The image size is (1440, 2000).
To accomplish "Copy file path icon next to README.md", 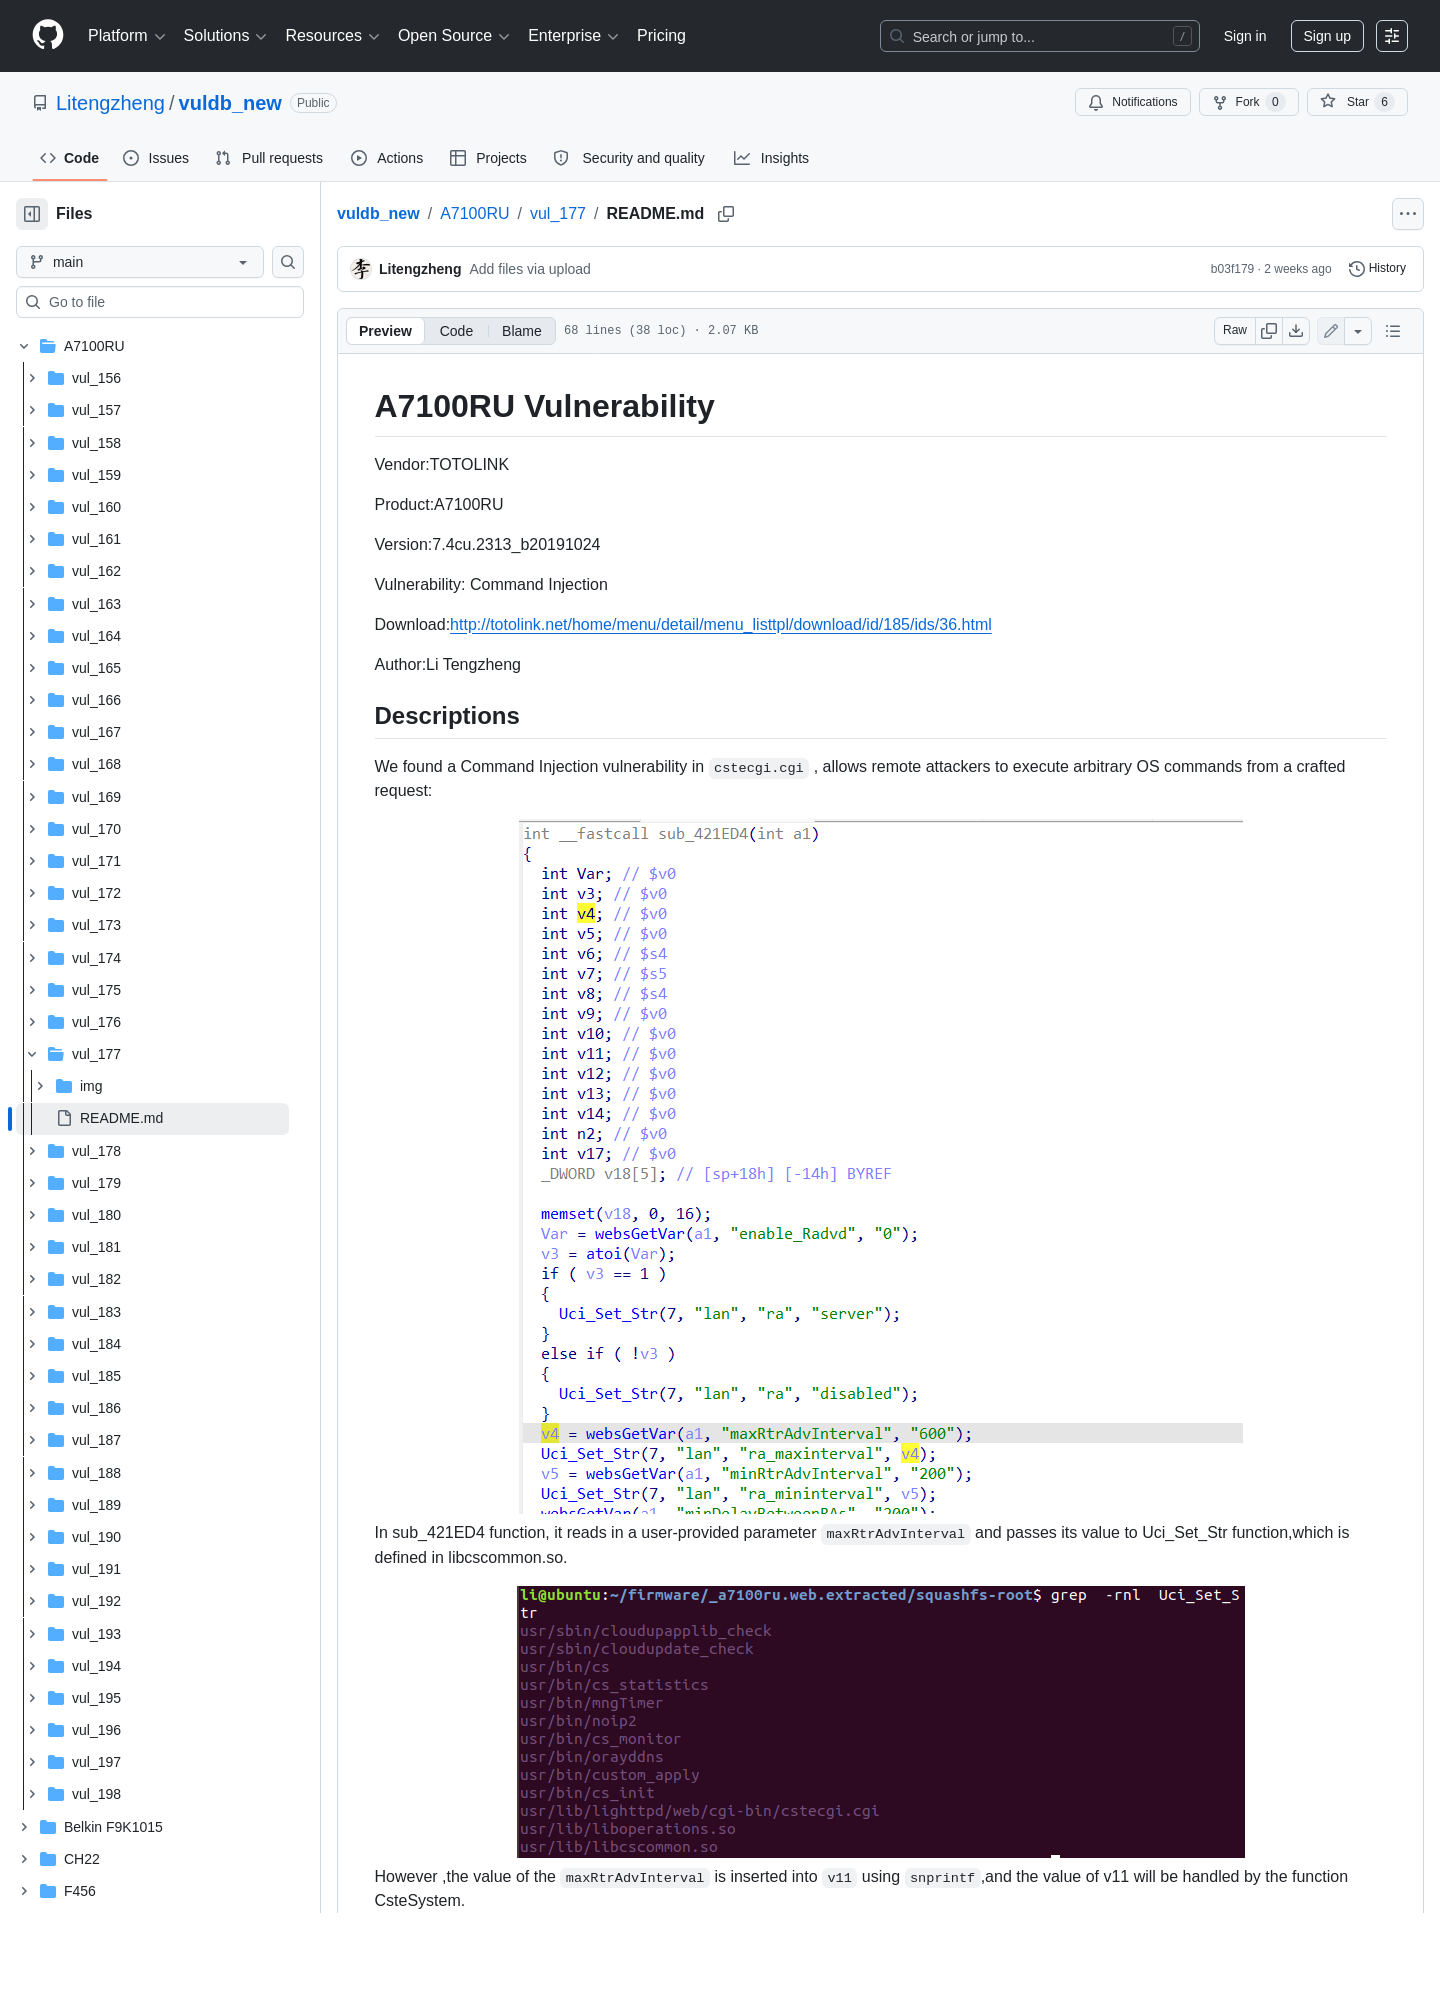I will (x=726, y=214).
